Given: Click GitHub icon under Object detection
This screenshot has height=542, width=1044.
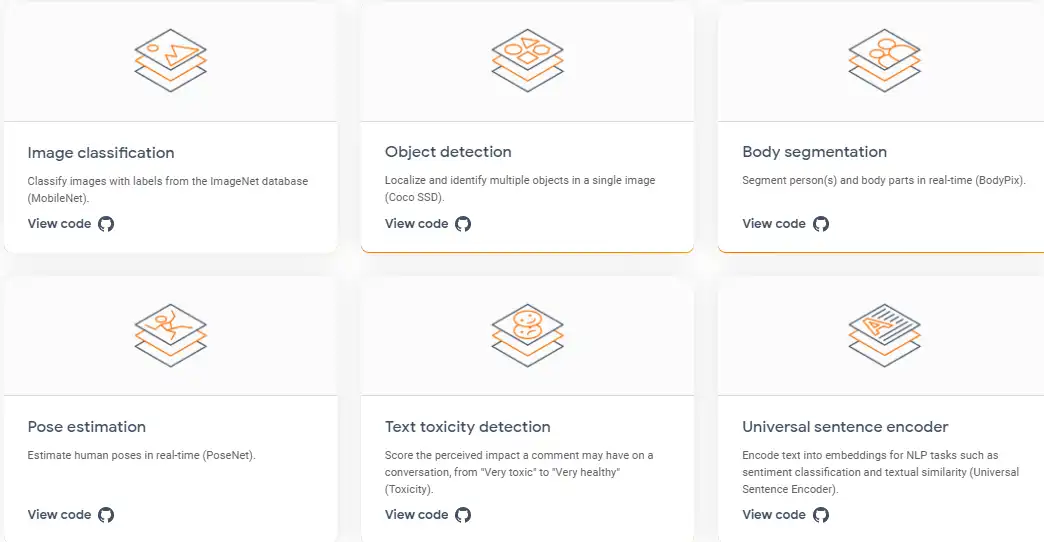Looking at the screenshot, I should [463, 224].
